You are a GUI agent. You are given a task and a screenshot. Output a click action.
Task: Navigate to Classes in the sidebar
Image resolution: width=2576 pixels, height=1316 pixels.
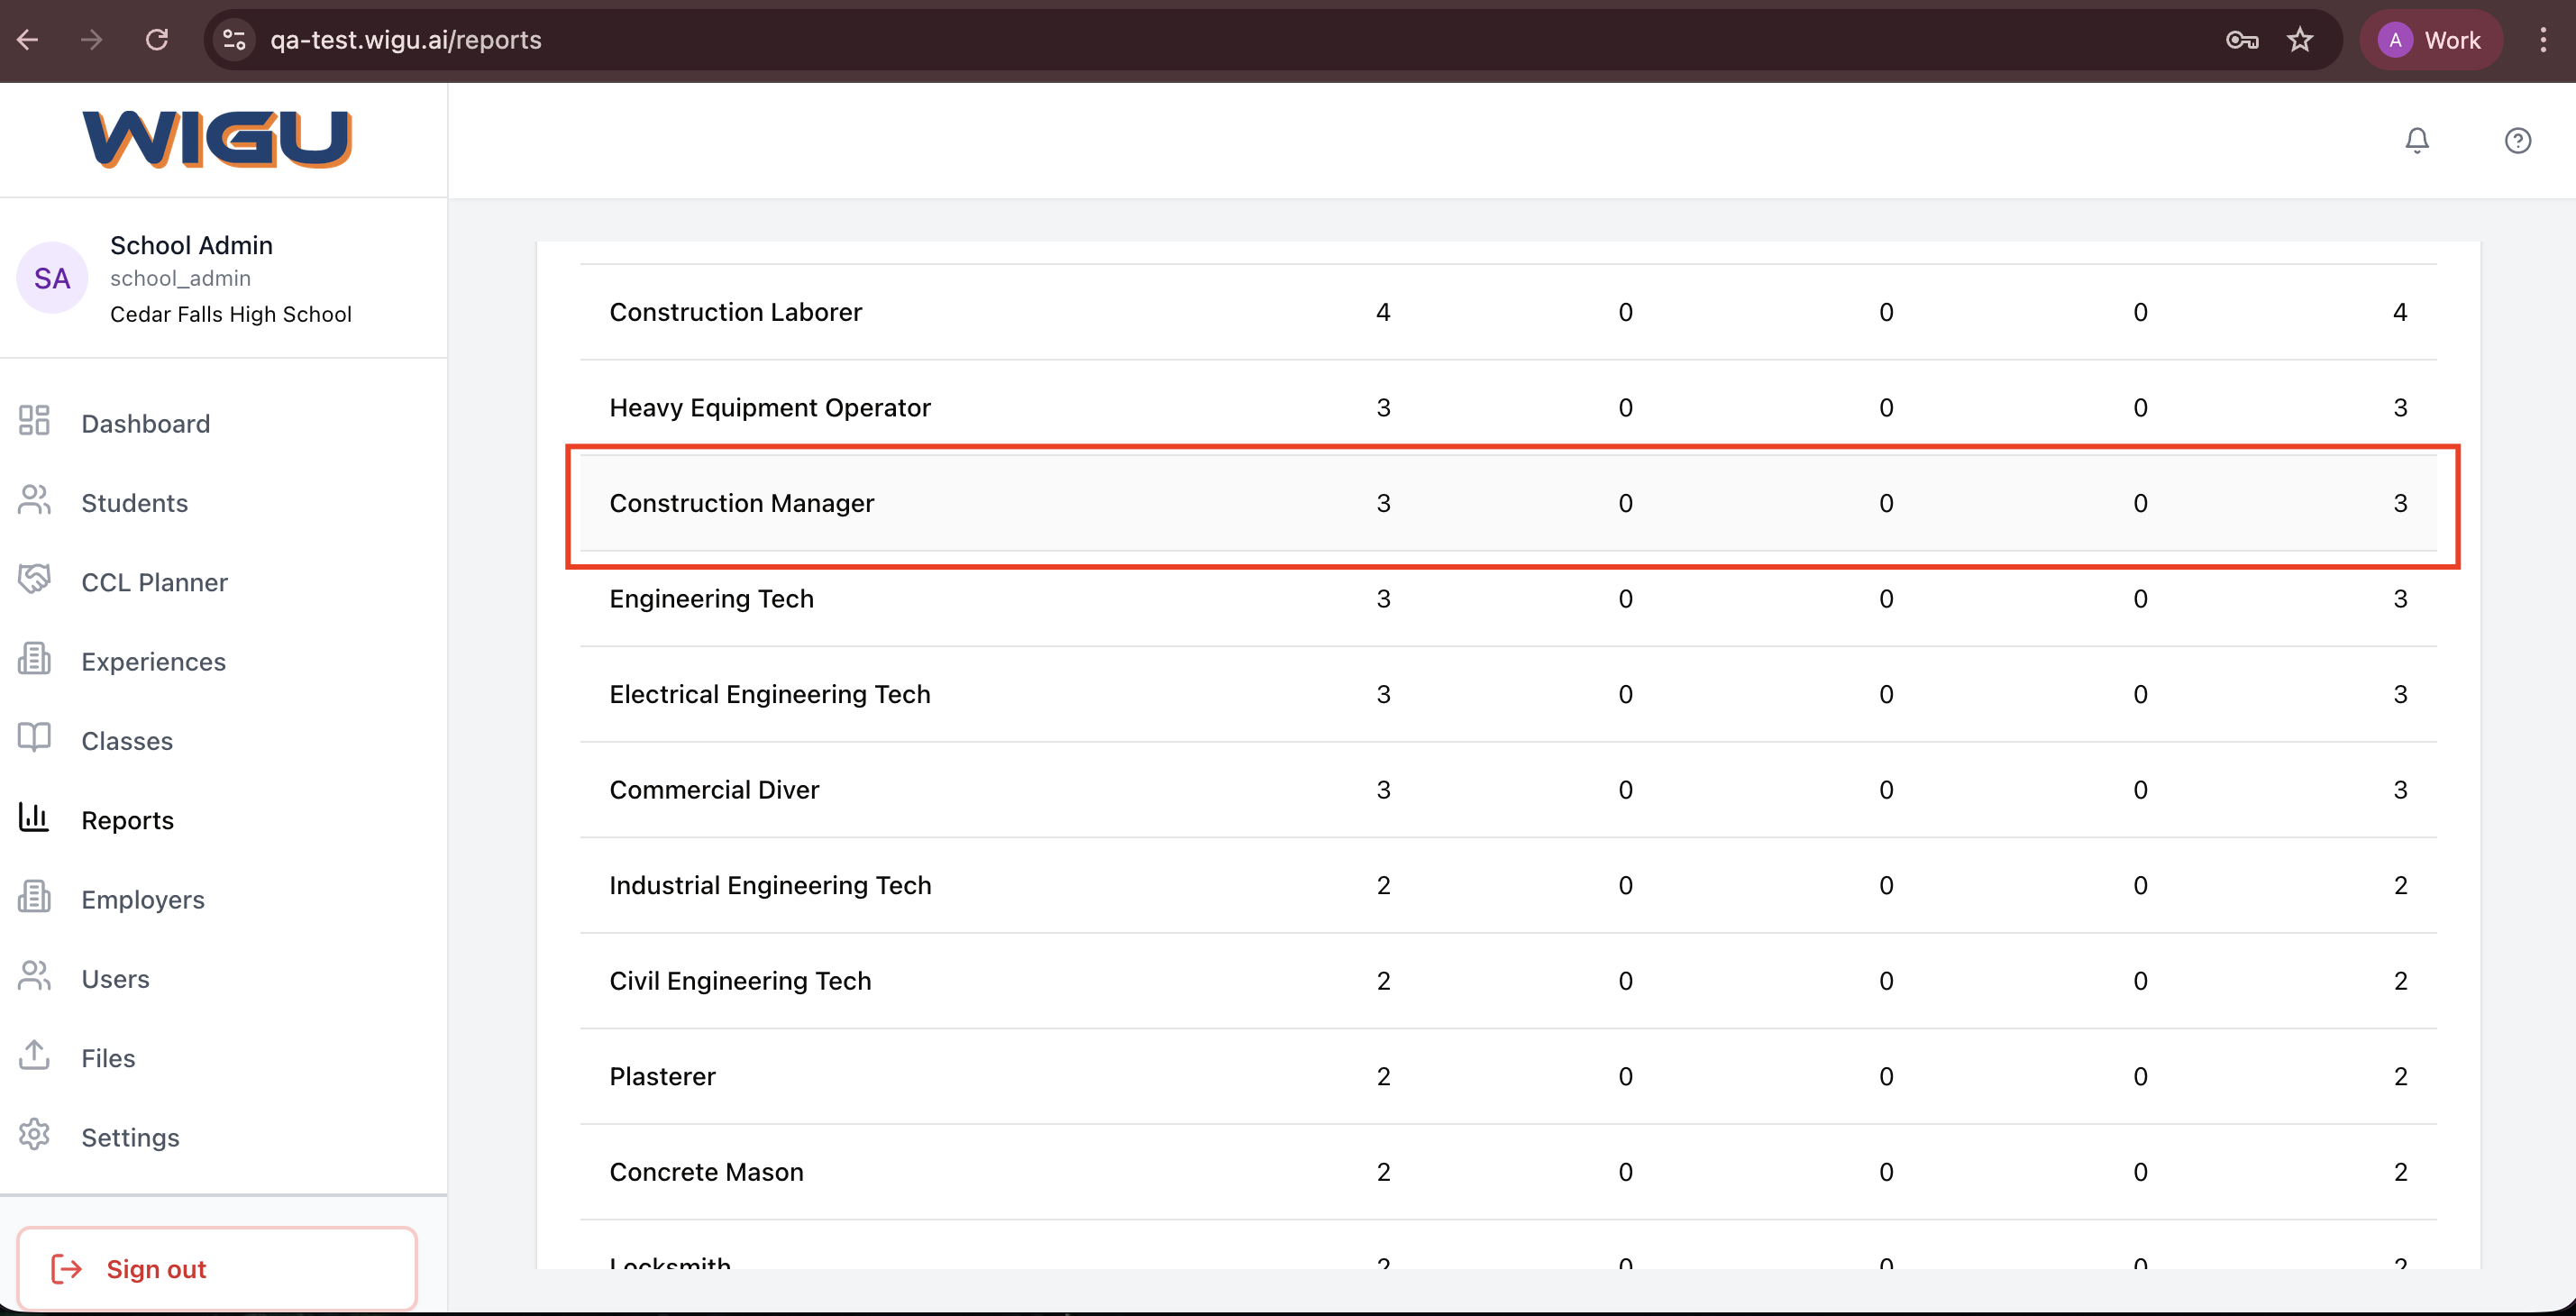point(127,741)
